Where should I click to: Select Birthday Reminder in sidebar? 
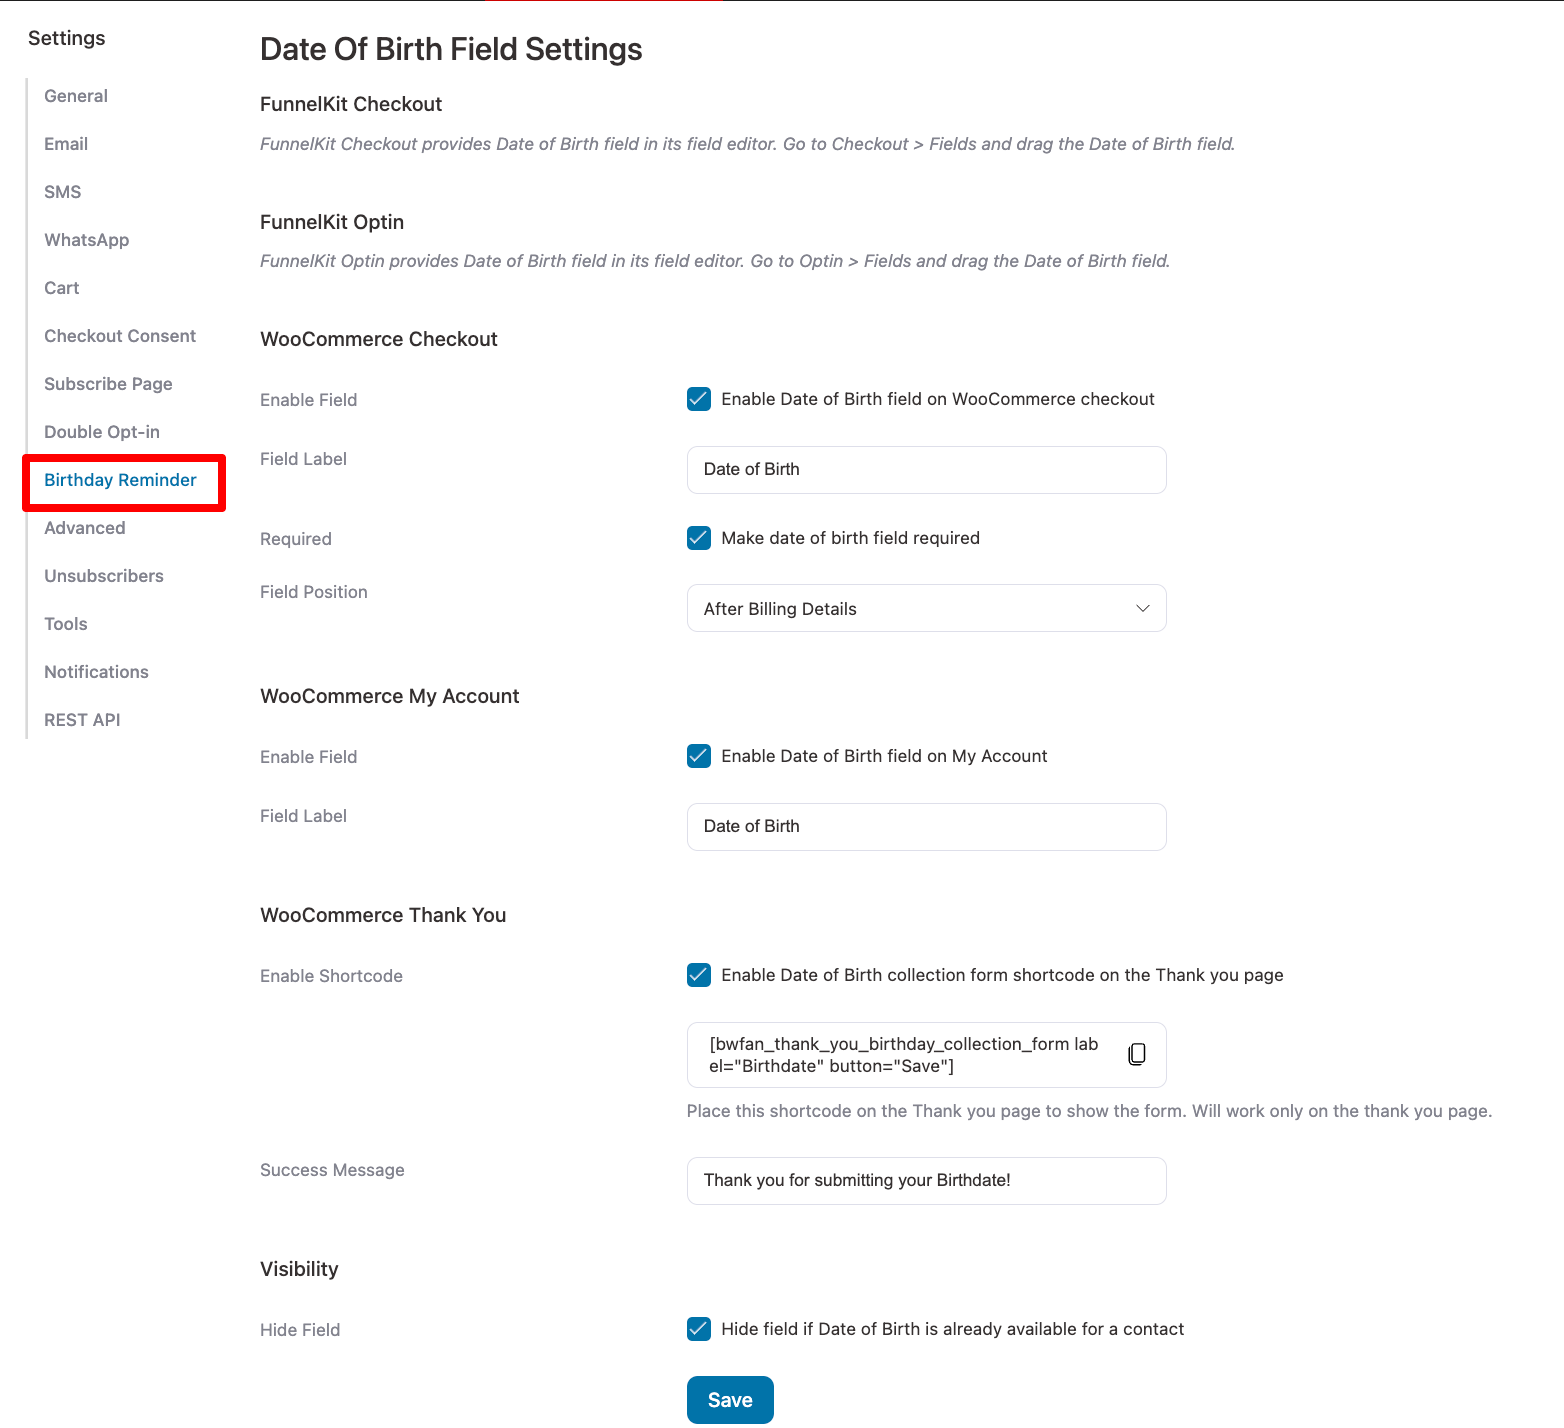[x=120, y=480]
